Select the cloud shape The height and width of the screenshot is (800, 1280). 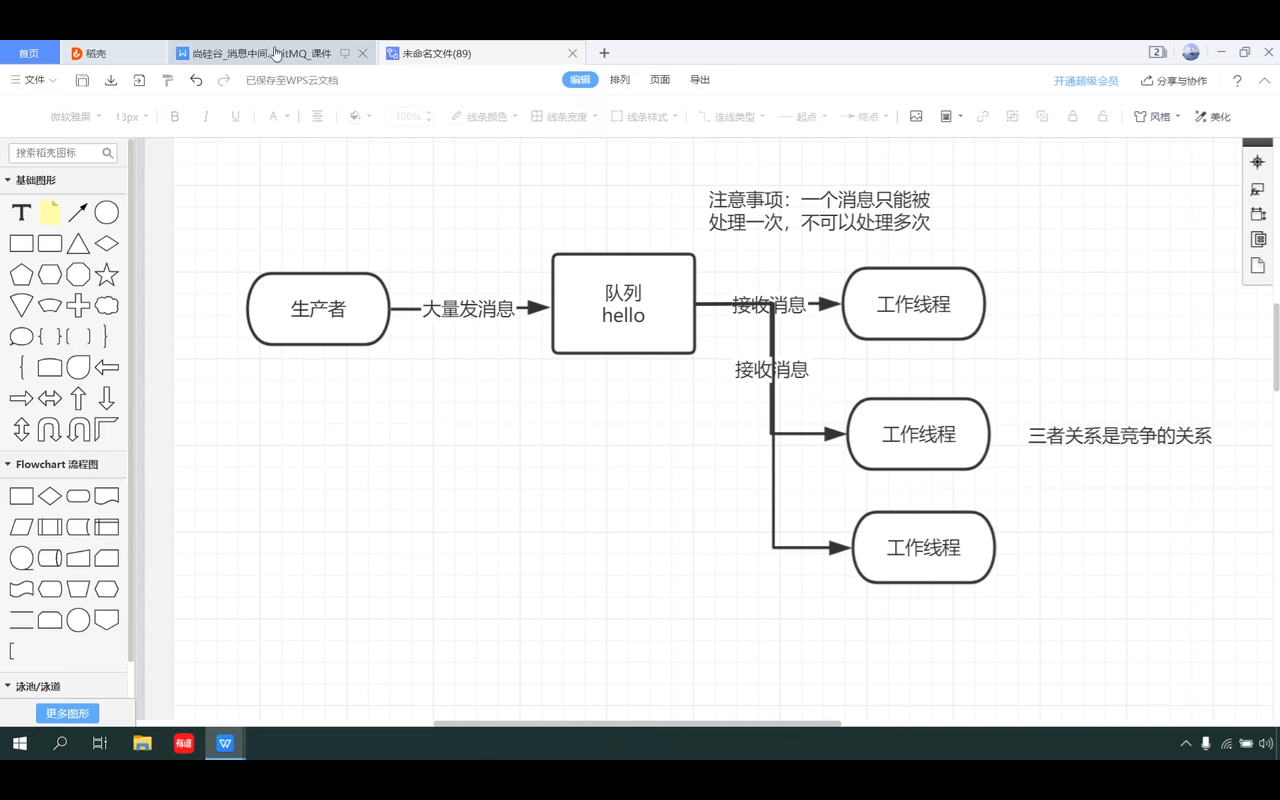click(x=107, y=305)
